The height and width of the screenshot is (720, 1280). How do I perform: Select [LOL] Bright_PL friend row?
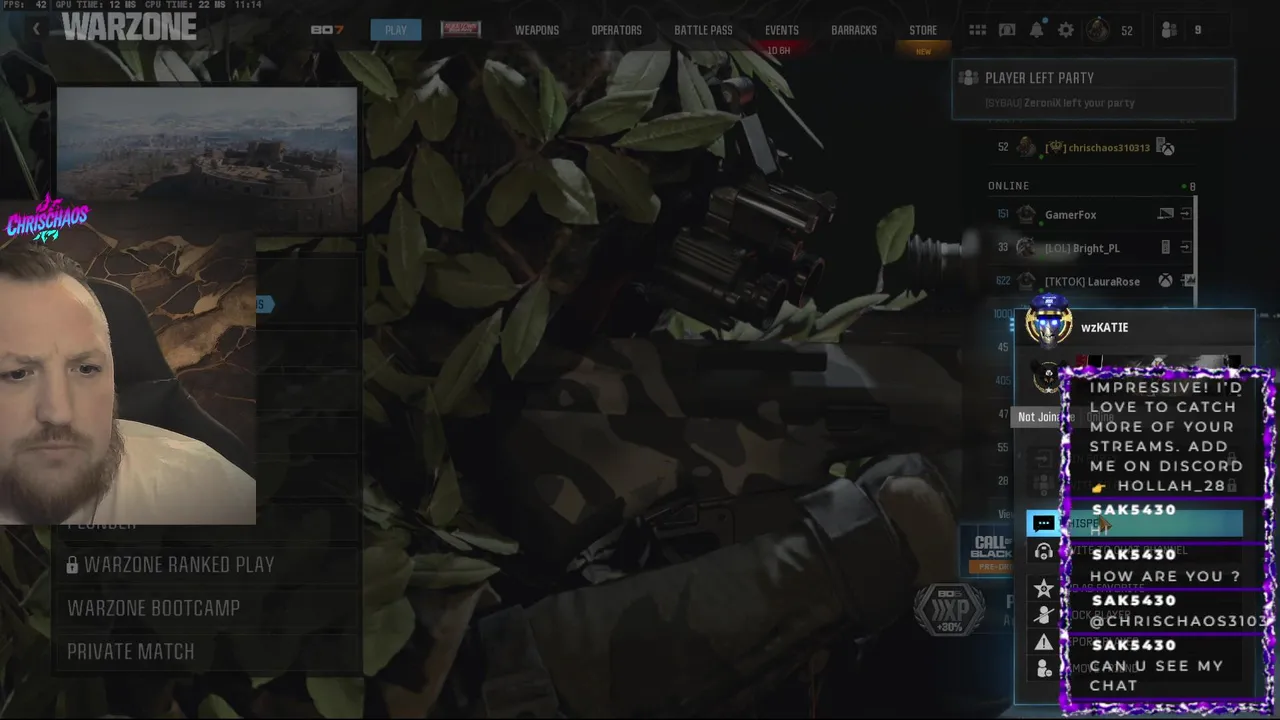click(x=1093, y=247)
